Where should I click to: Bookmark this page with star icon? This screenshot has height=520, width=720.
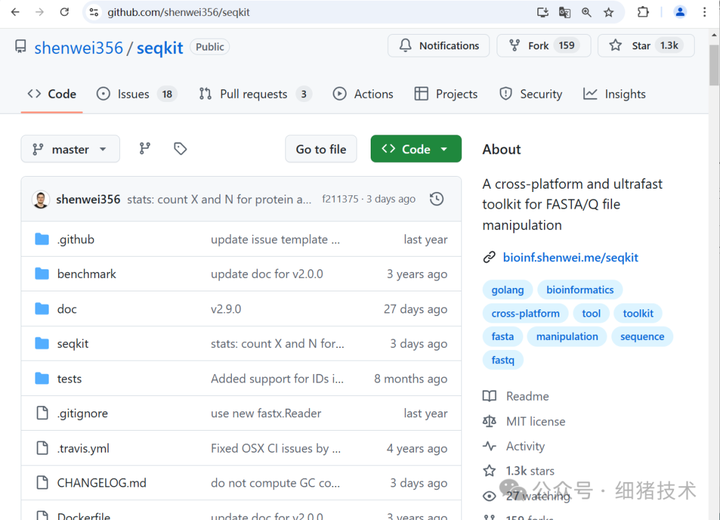(609, 12)
